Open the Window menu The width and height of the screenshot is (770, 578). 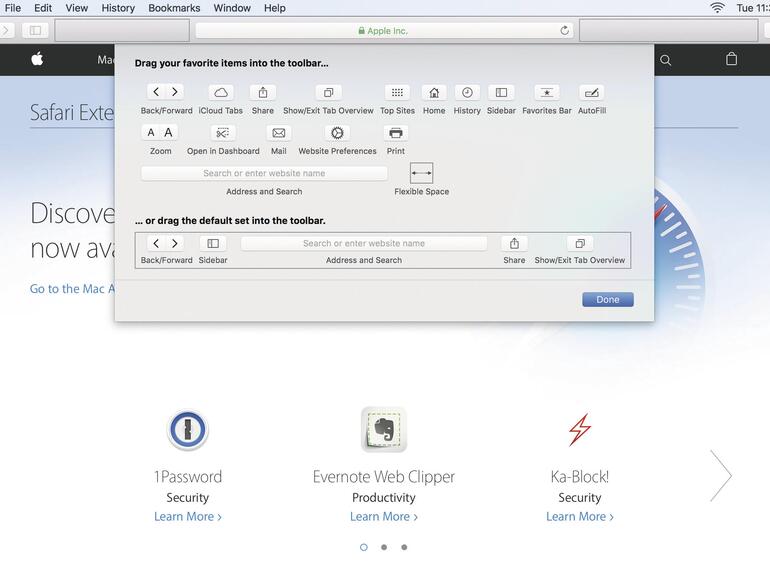click(232, 8)
